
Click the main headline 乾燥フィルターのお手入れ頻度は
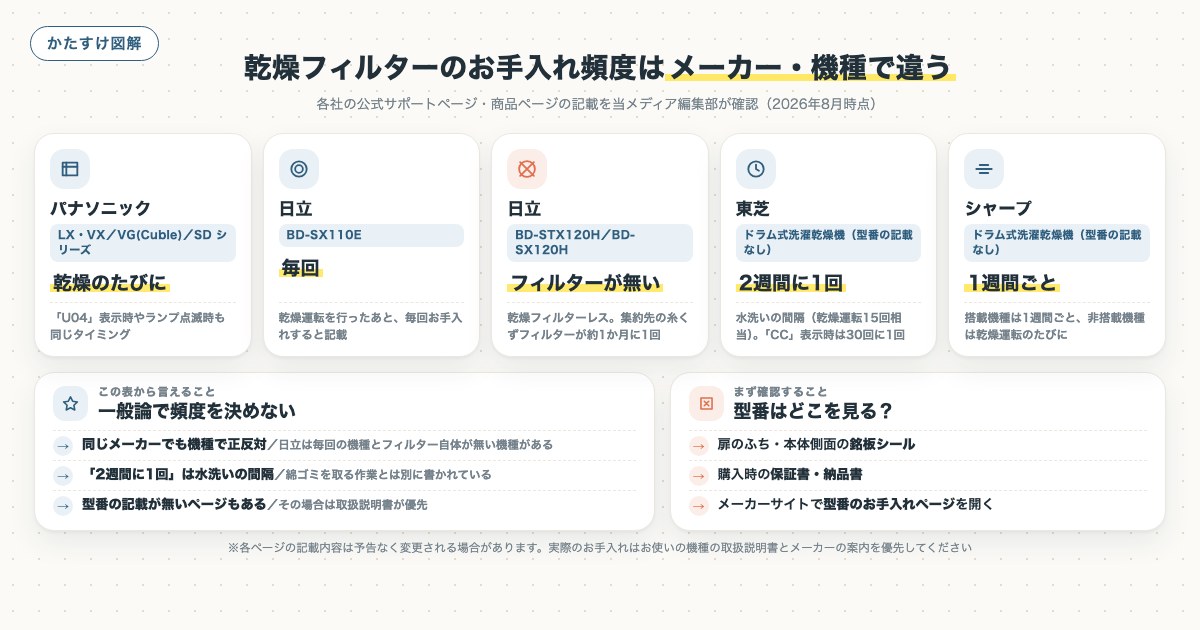[x=455, y=67]
